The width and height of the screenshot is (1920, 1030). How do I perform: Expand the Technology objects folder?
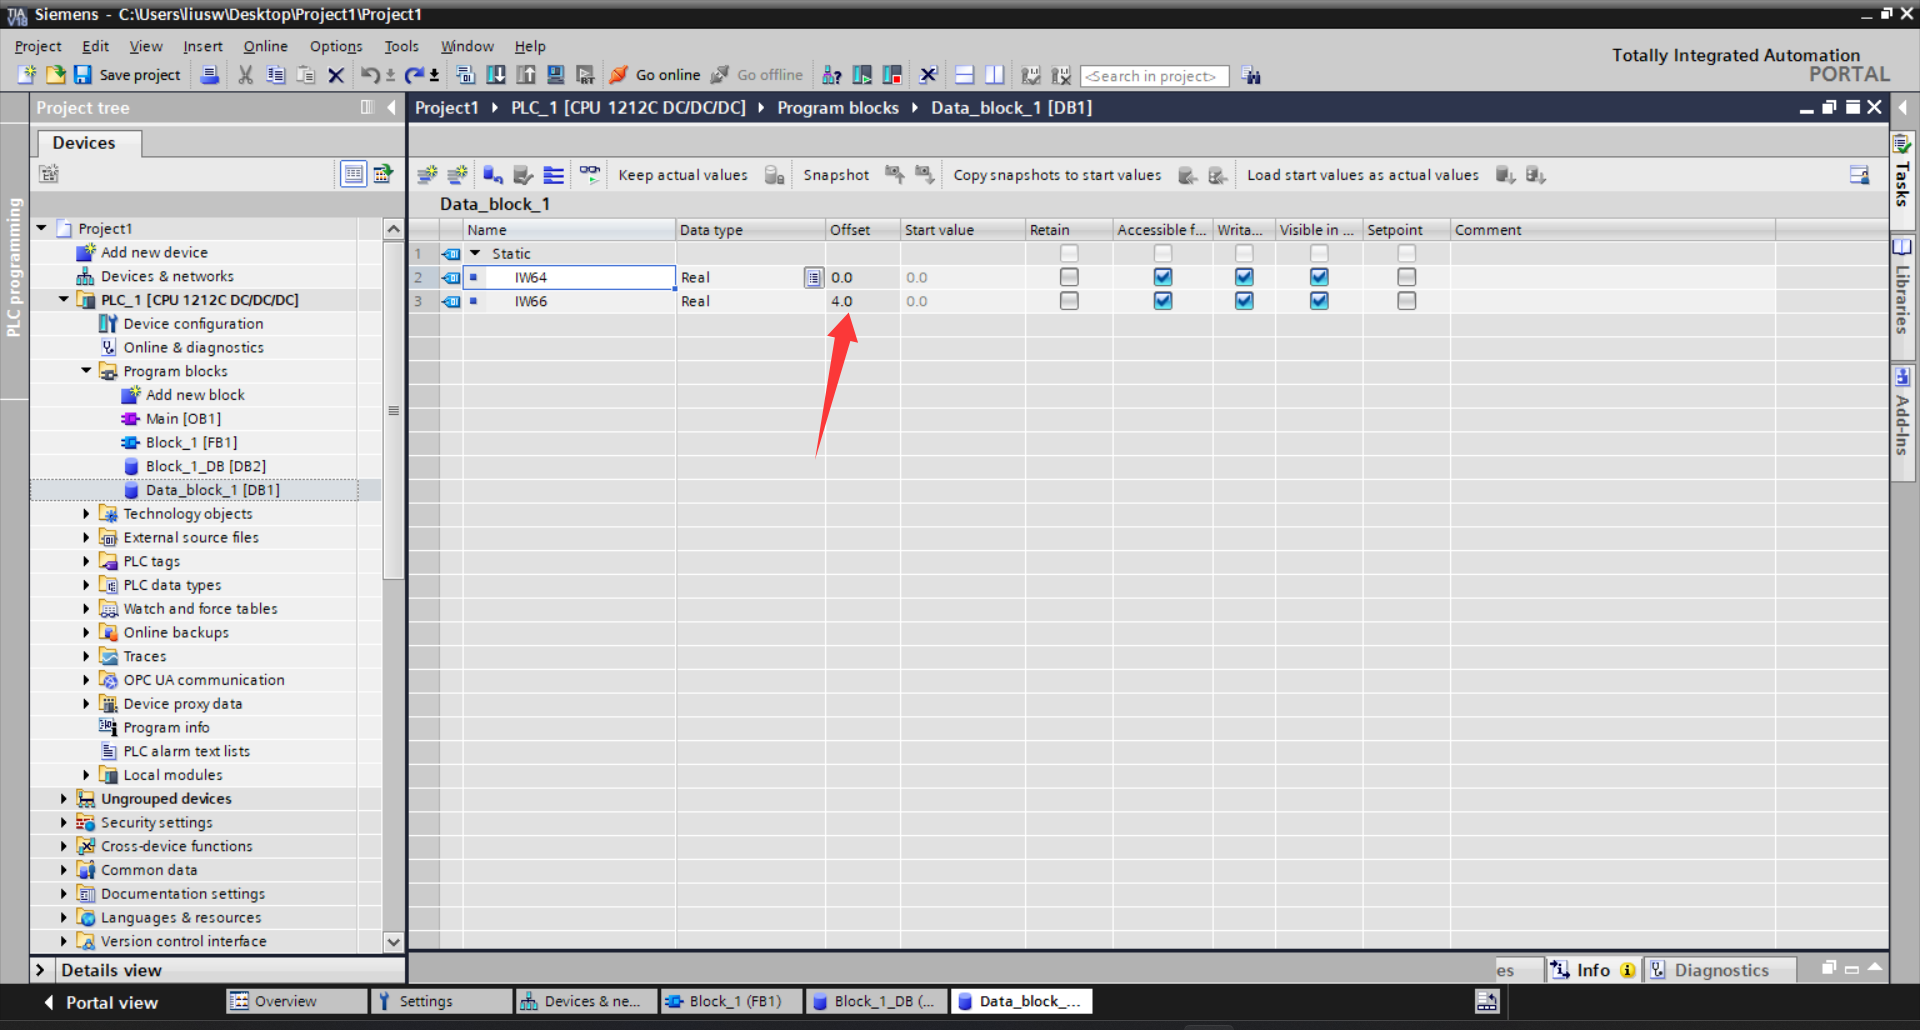click(86, 513)
